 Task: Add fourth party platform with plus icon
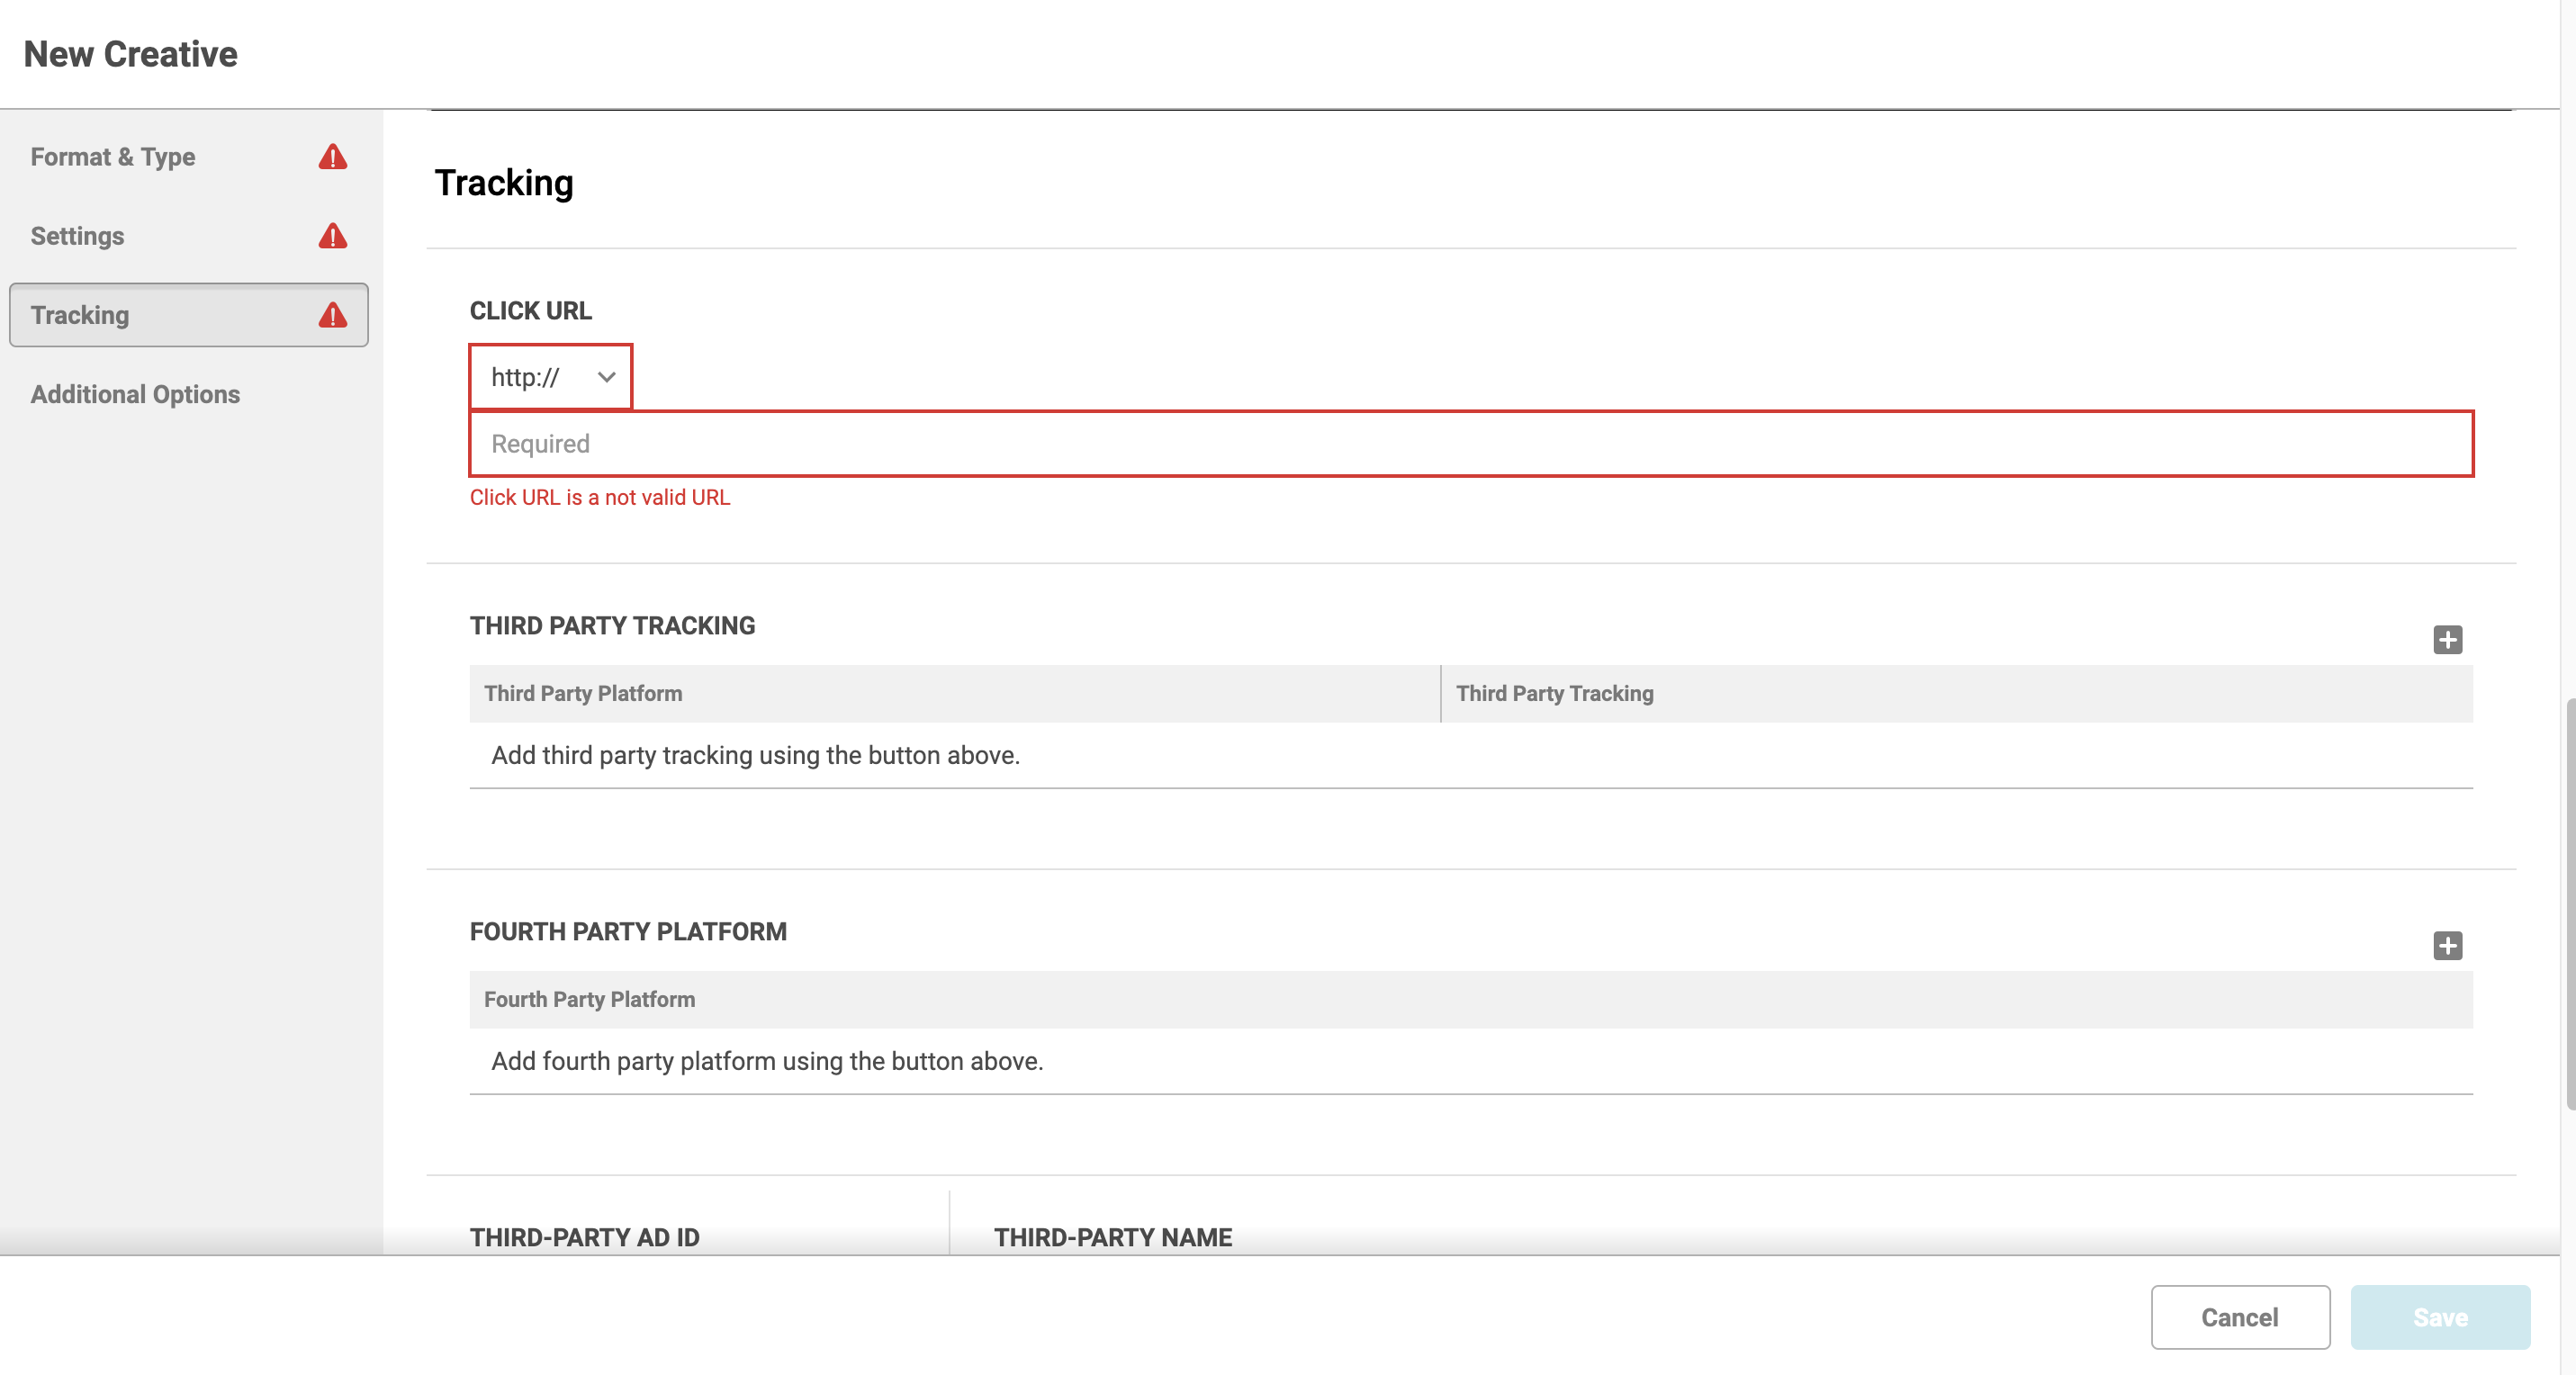point(2447,946)
